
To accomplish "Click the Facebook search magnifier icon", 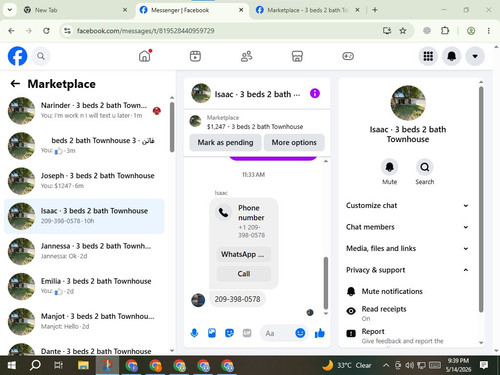I will click(x=41, y=56).
